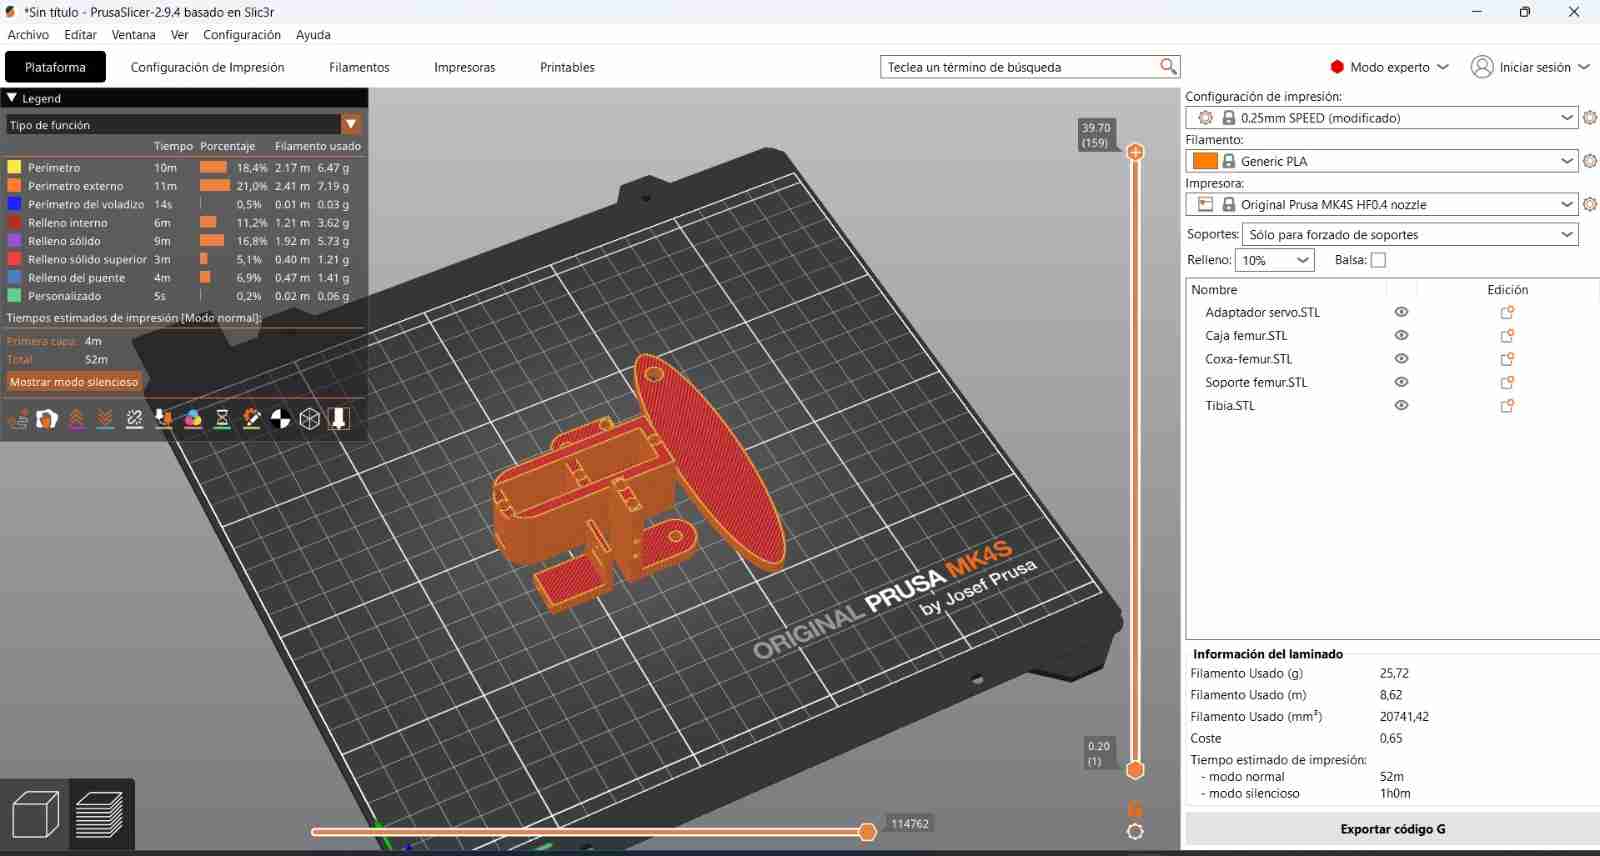The height and width of the screenshot is (856, 1600).
Task: Open the Soportes dropdown
Action: point(1410,234)
